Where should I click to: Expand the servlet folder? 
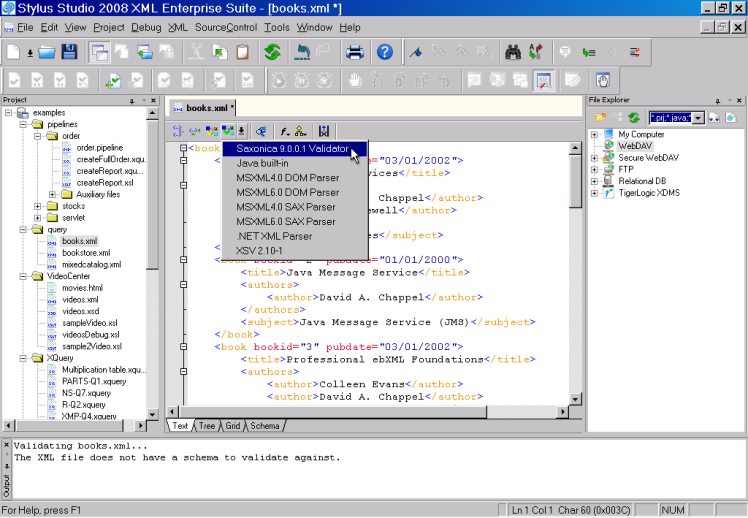(38, 218)
